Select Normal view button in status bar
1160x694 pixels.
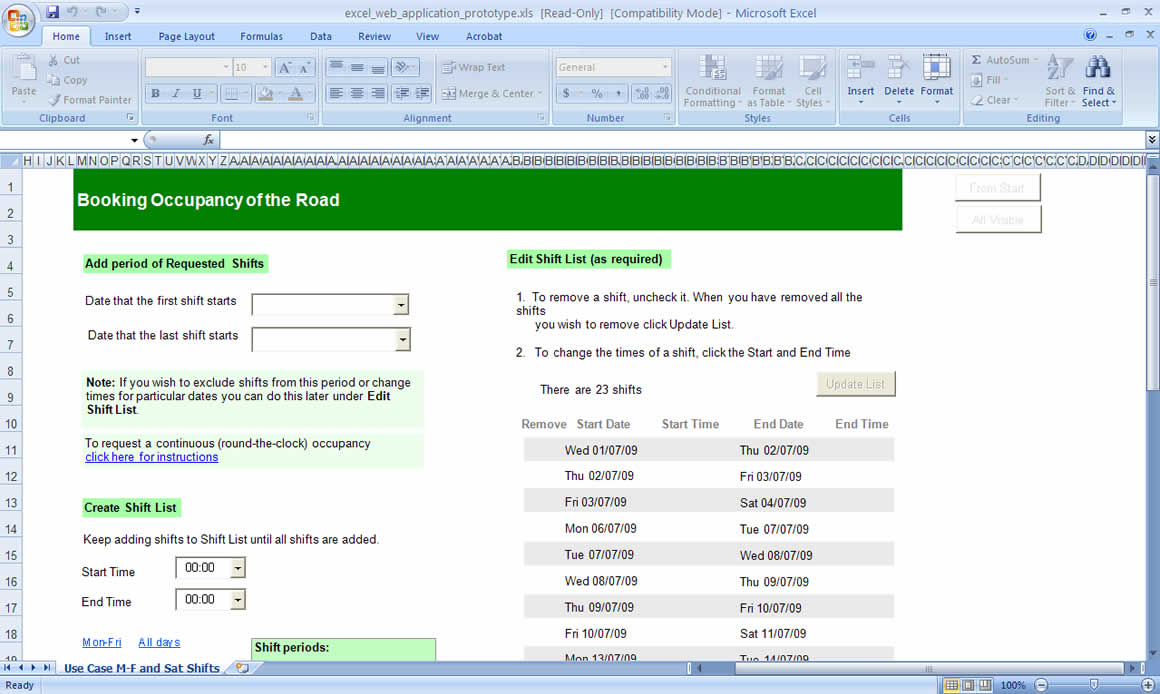(x=952, y=685)
